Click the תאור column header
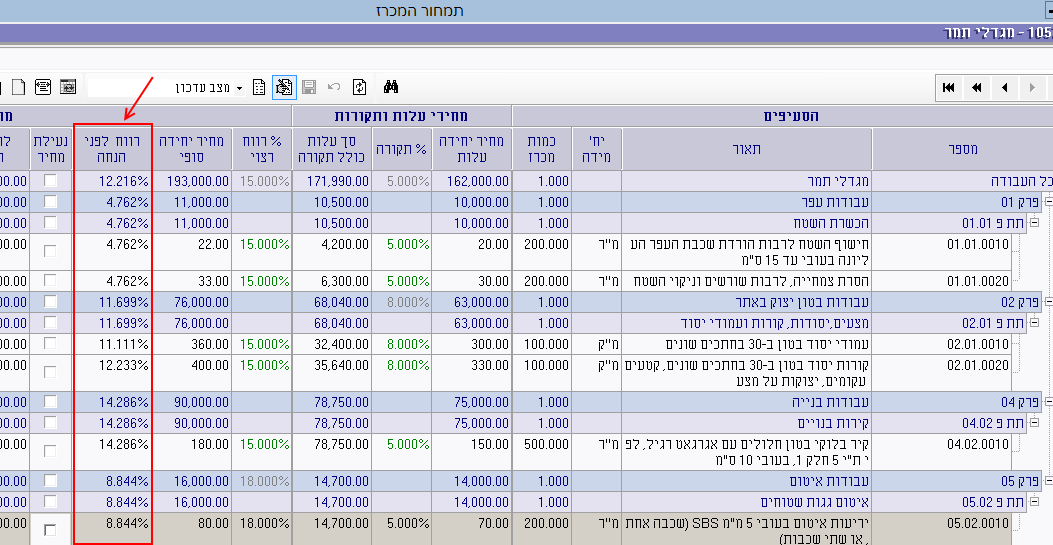 pyautogui.click(x=747, y=149)
